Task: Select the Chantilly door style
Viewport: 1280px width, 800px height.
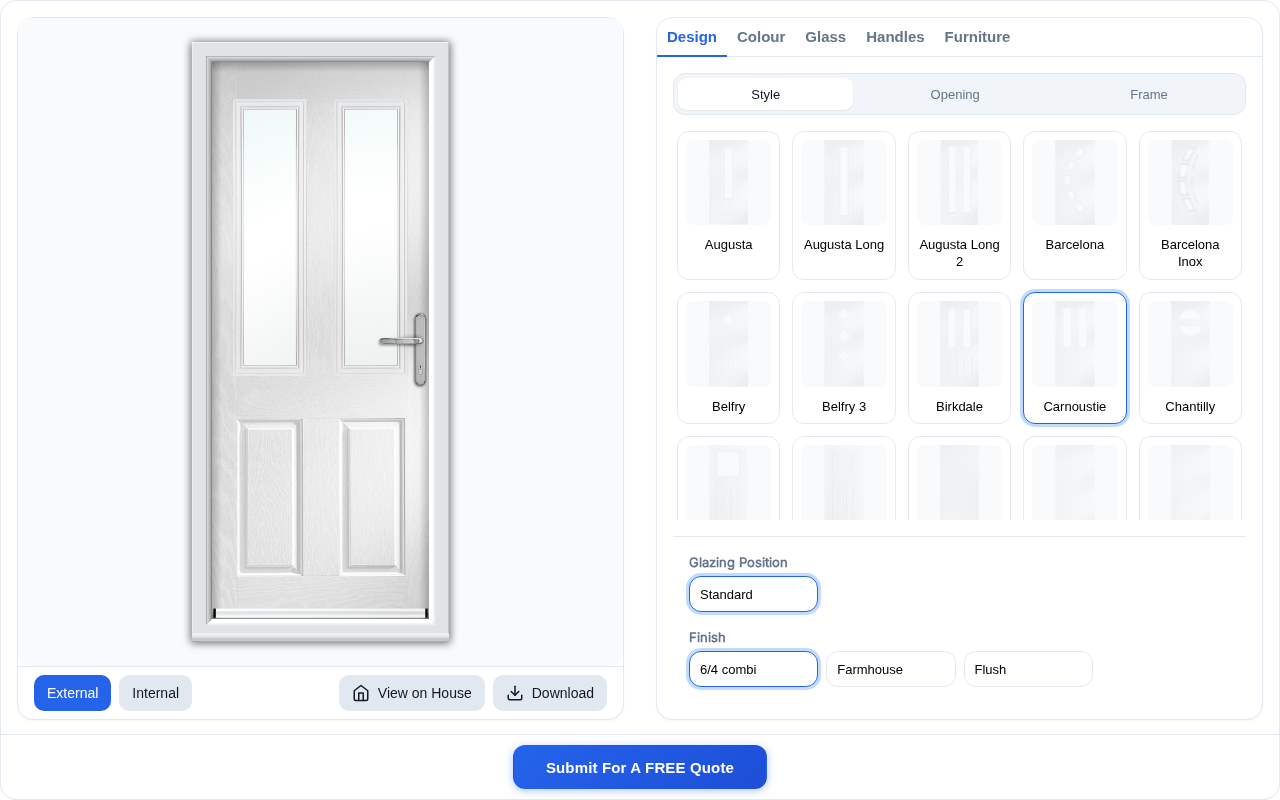Action: coord(1190,358)
